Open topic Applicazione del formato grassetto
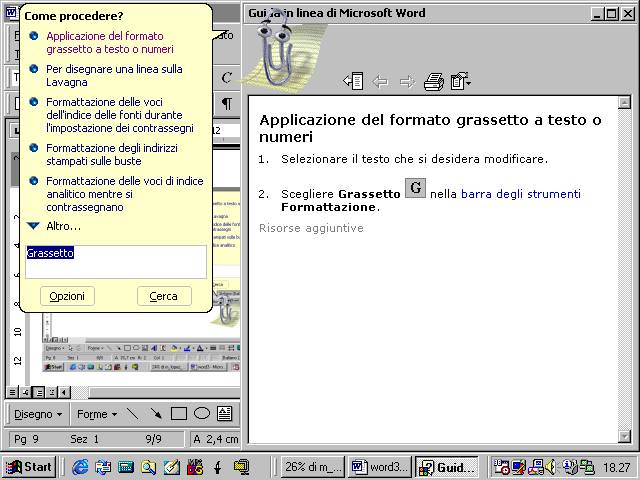The image size is (640, 480). point(110,42)
